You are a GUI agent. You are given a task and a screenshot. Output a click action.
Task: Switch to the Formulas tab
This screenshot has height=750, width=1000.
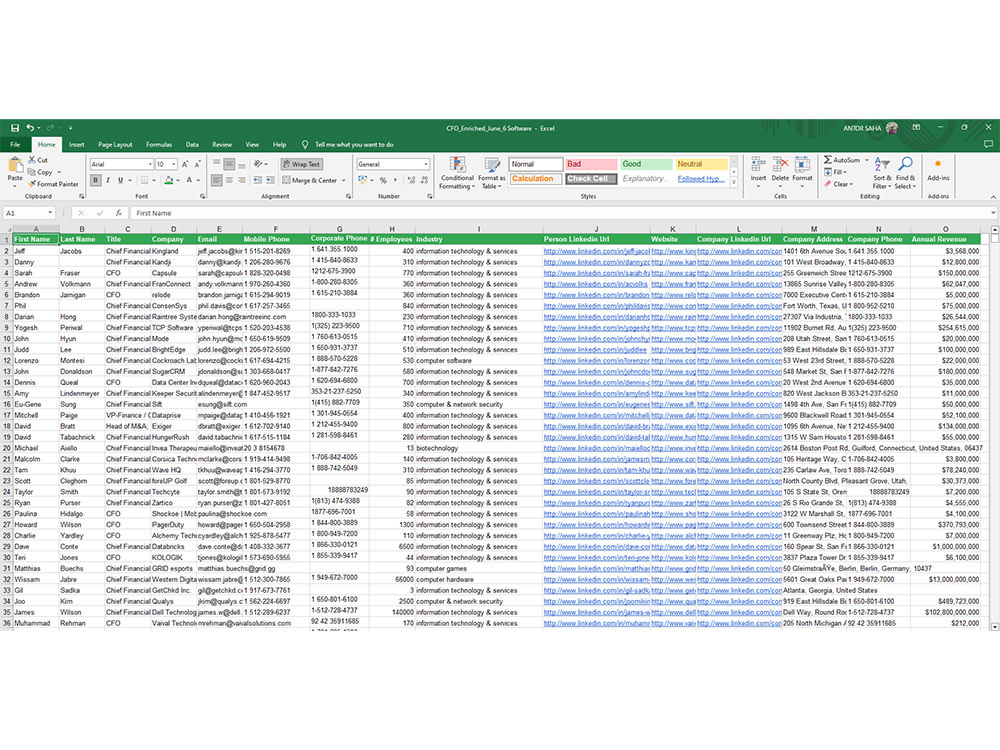[x=159, y=144]
